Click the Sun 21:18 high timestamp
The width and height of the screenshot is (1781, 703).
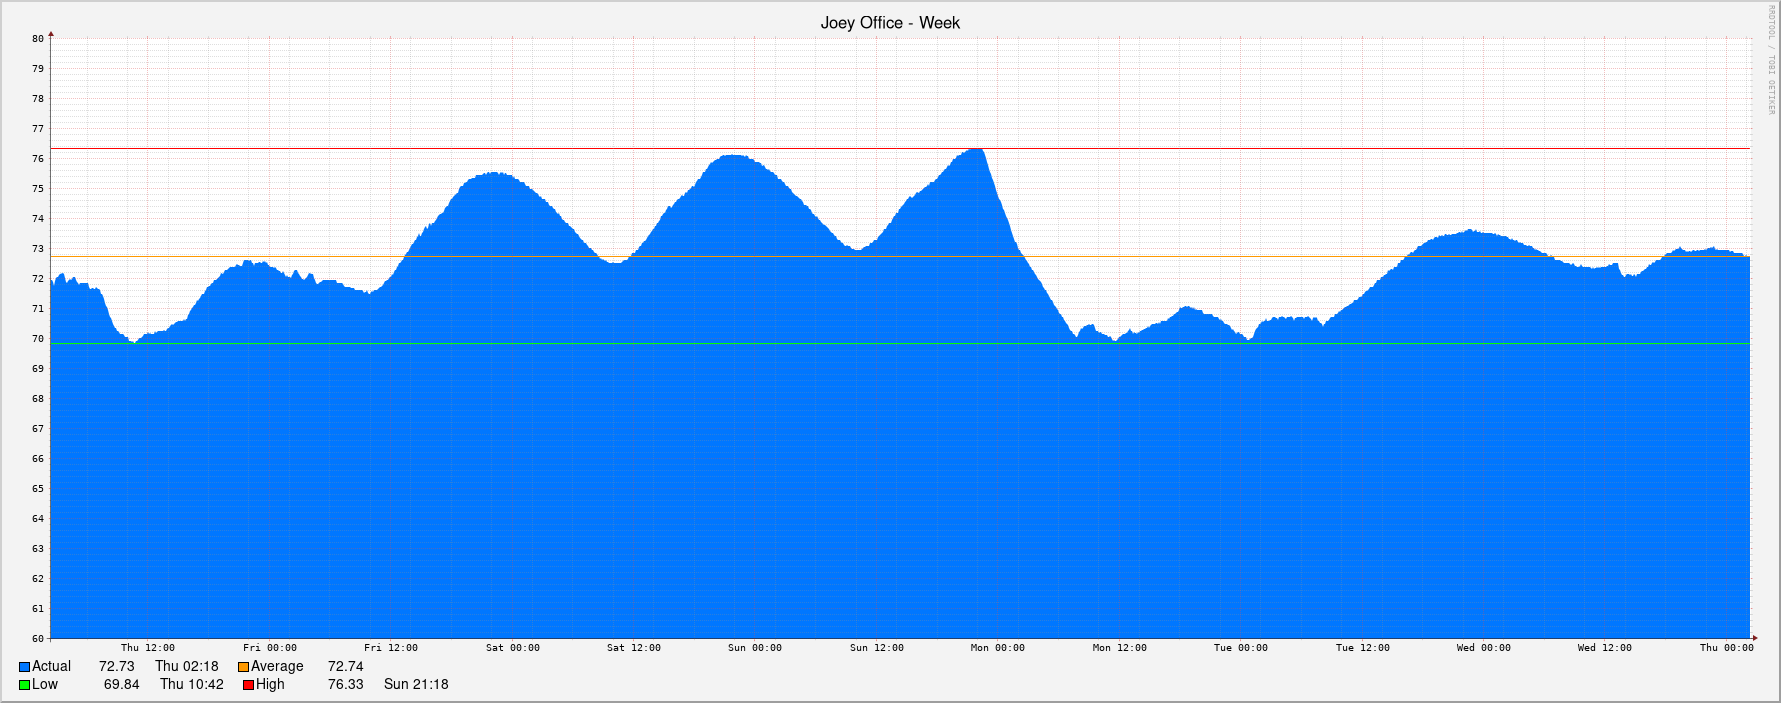(x=416, y=685)
